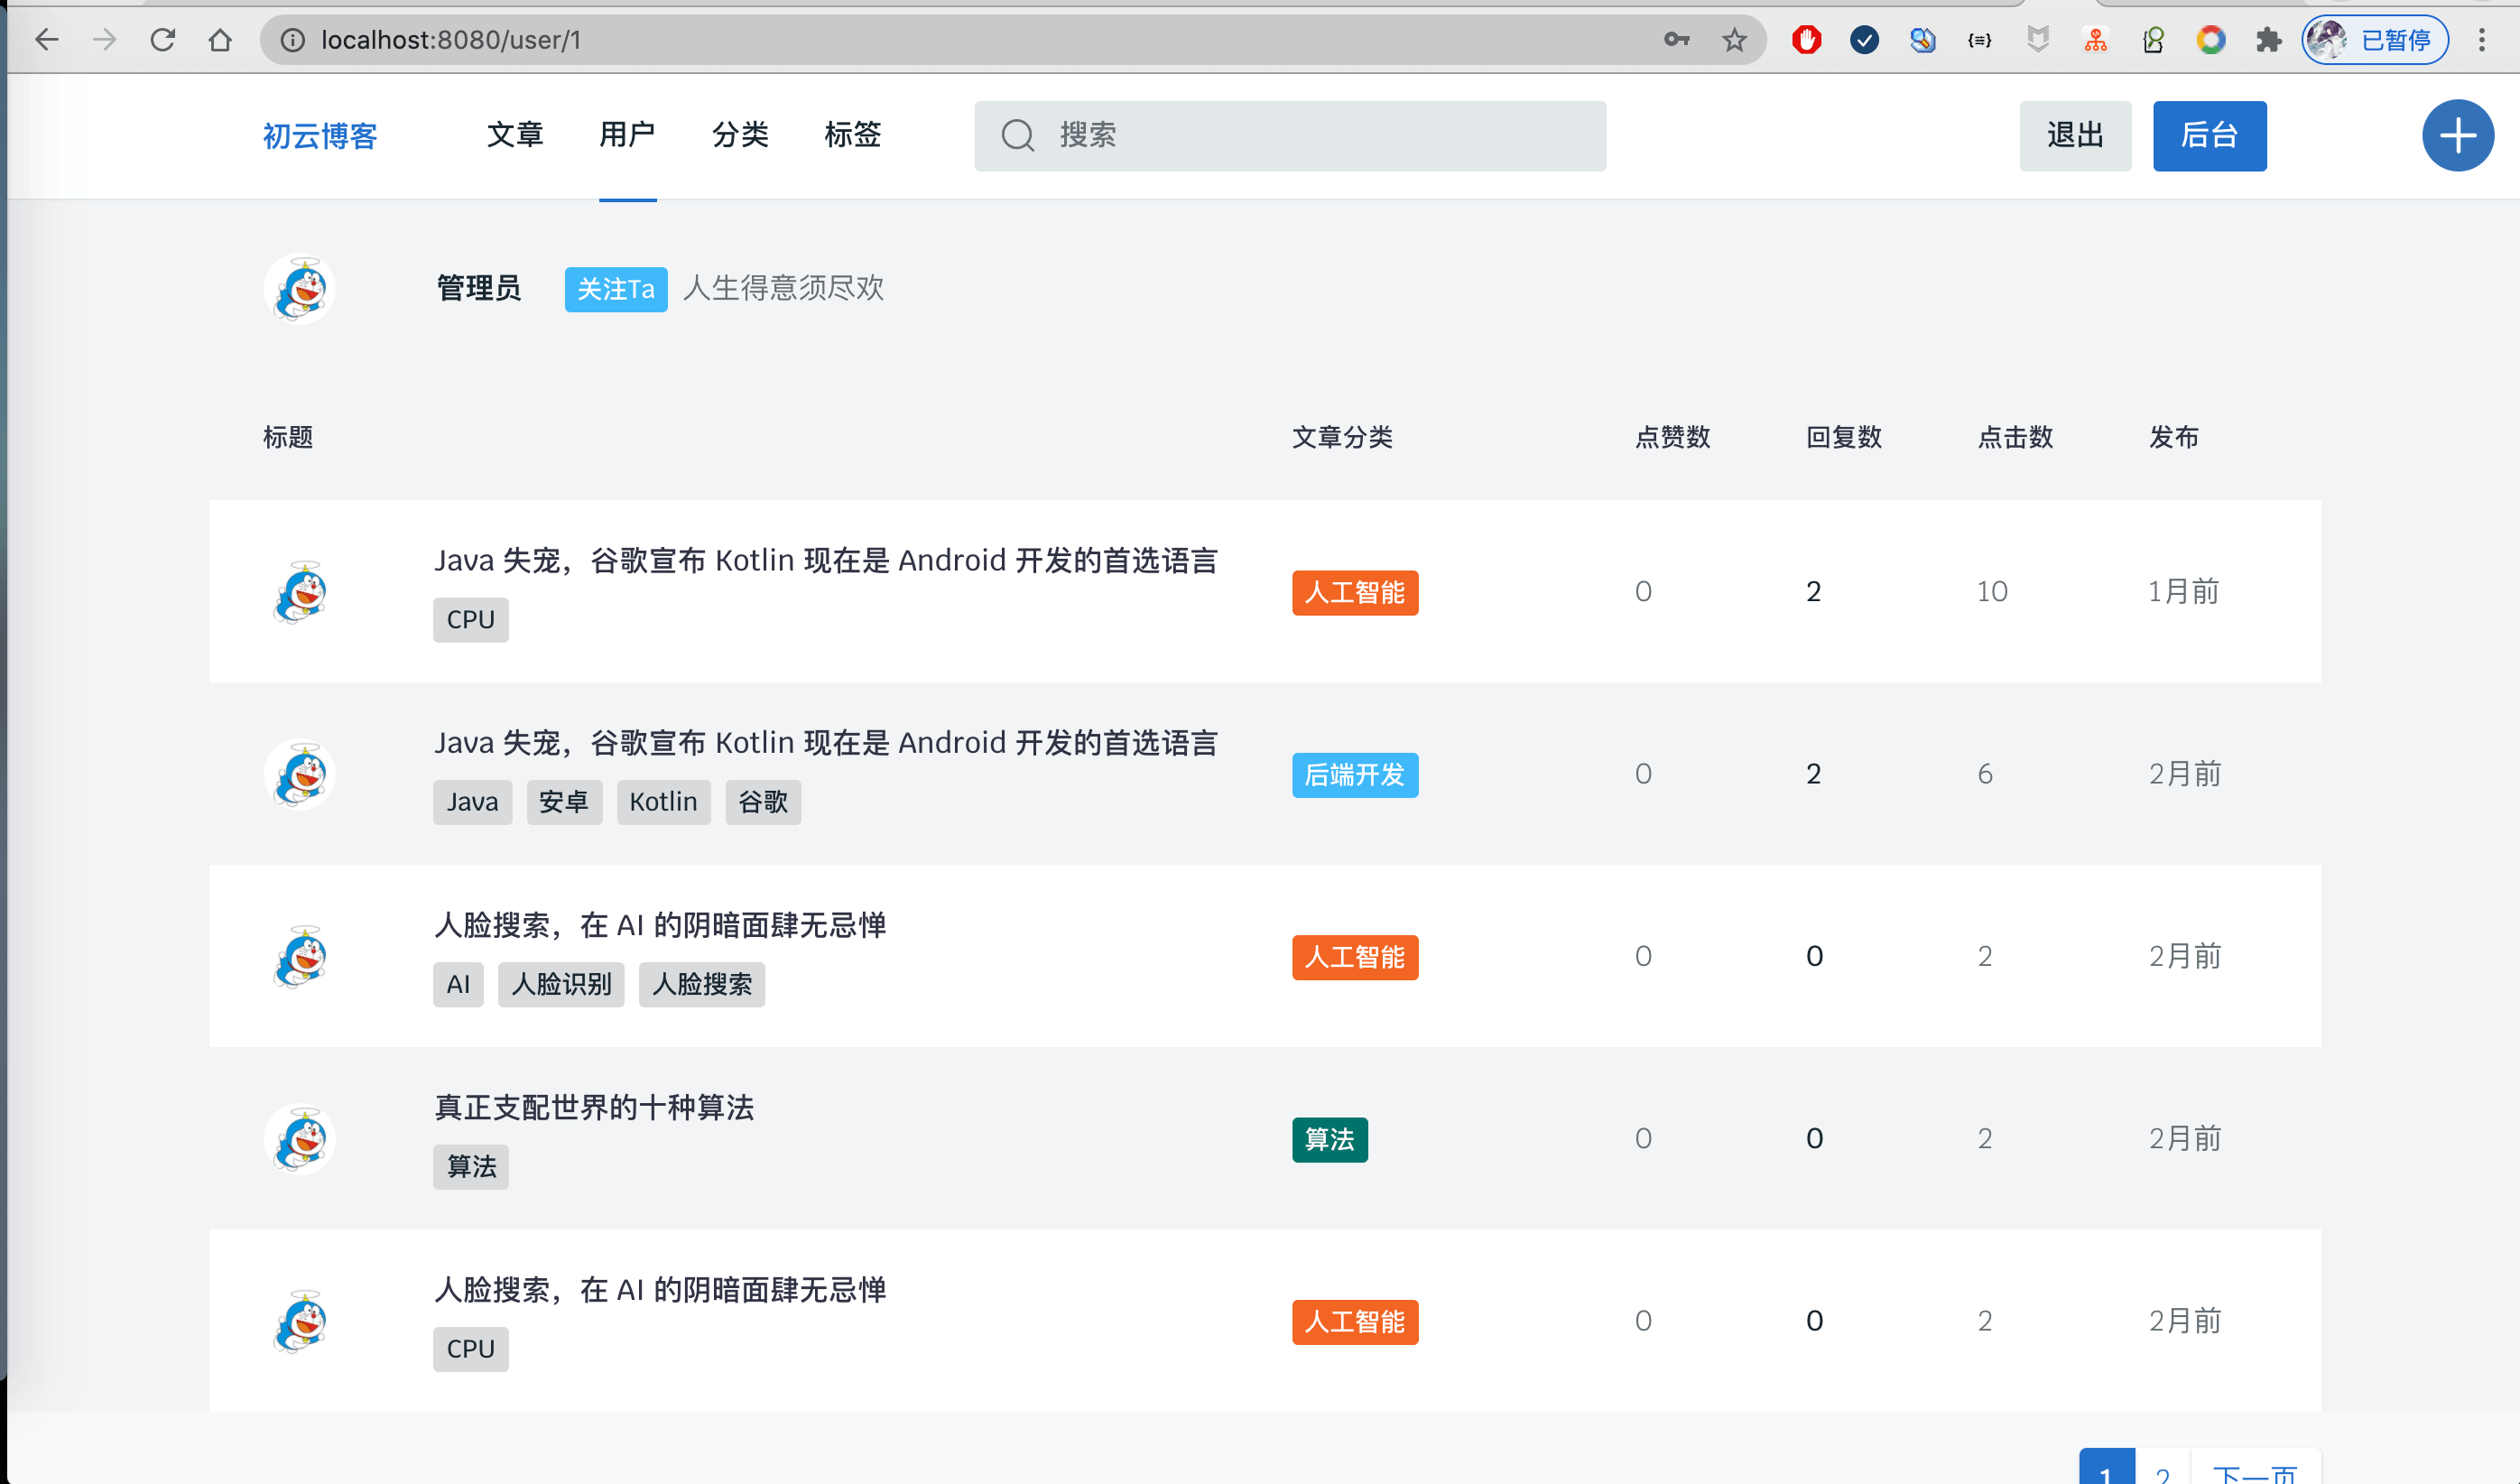The image size is (2520, 1484).
Task: Toggle follow with the 关注Ta button
Action: [x=615, y=289]
